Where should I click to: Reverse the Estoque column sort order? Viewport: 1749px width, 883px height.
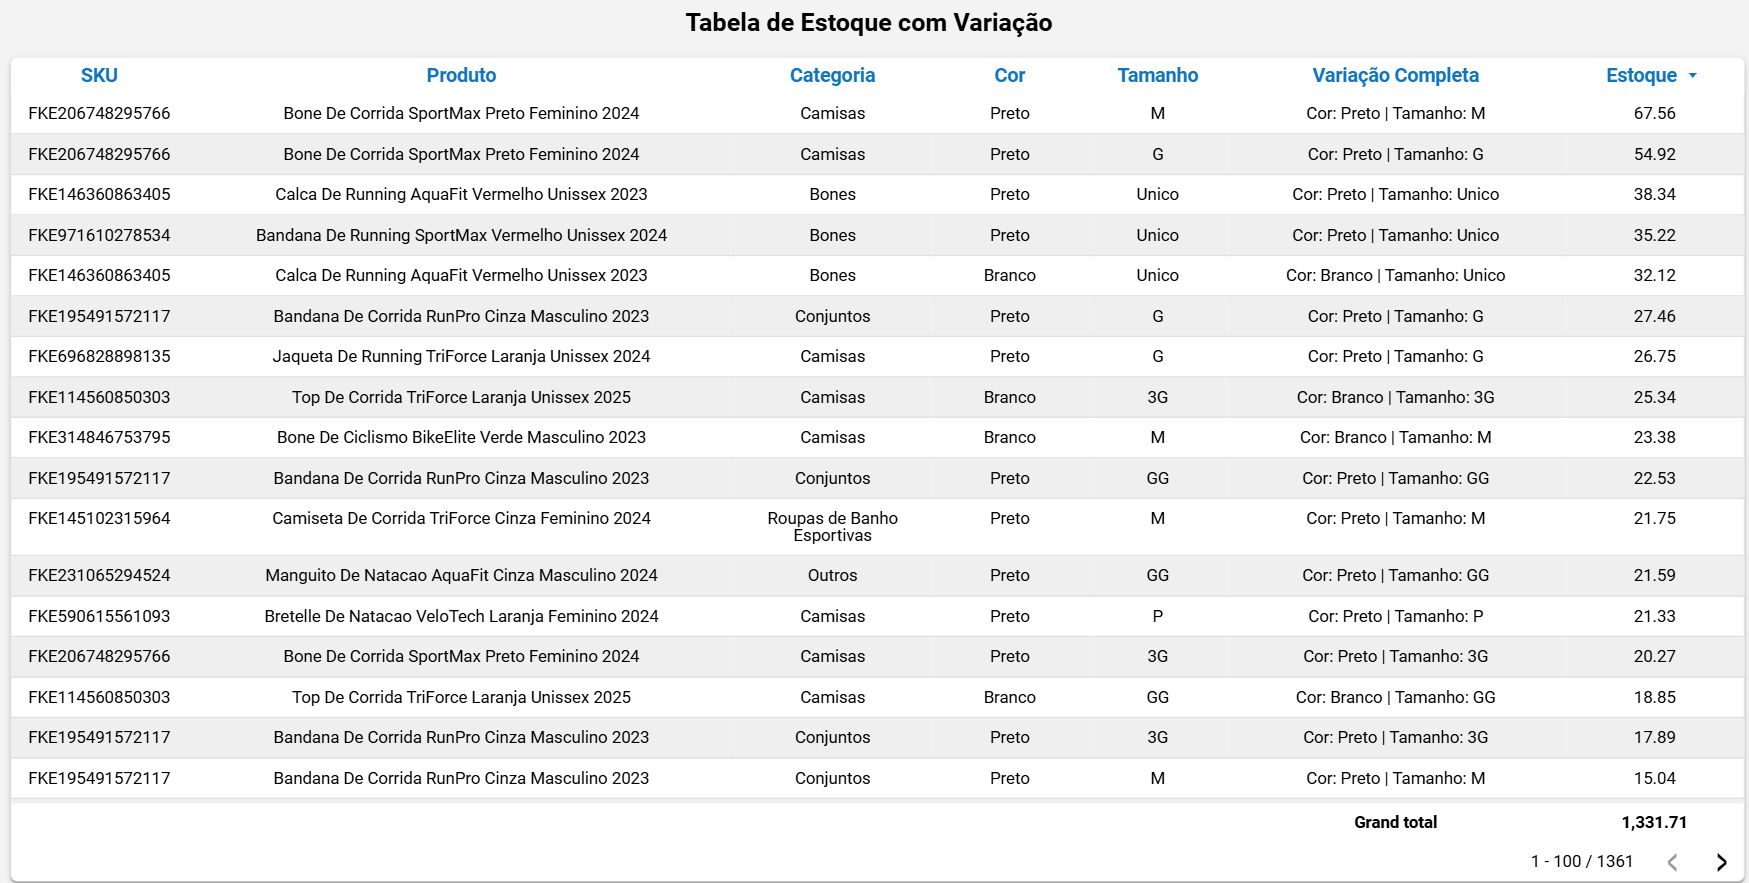tap(1641, 75)
